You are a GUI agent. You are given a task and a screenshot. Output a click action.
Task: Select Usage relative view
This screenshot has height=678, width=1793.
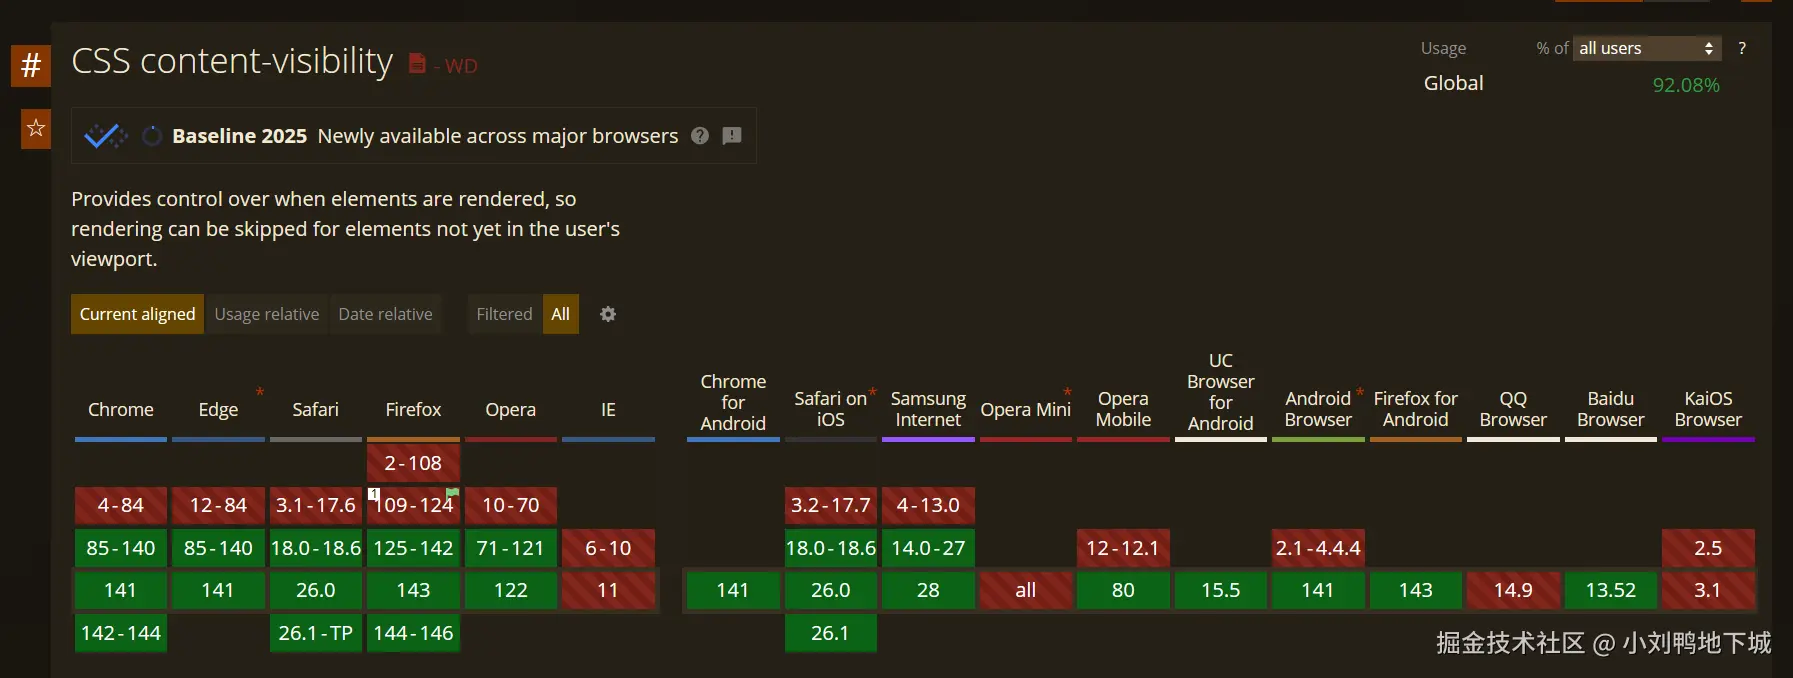[x=267, y=314]
